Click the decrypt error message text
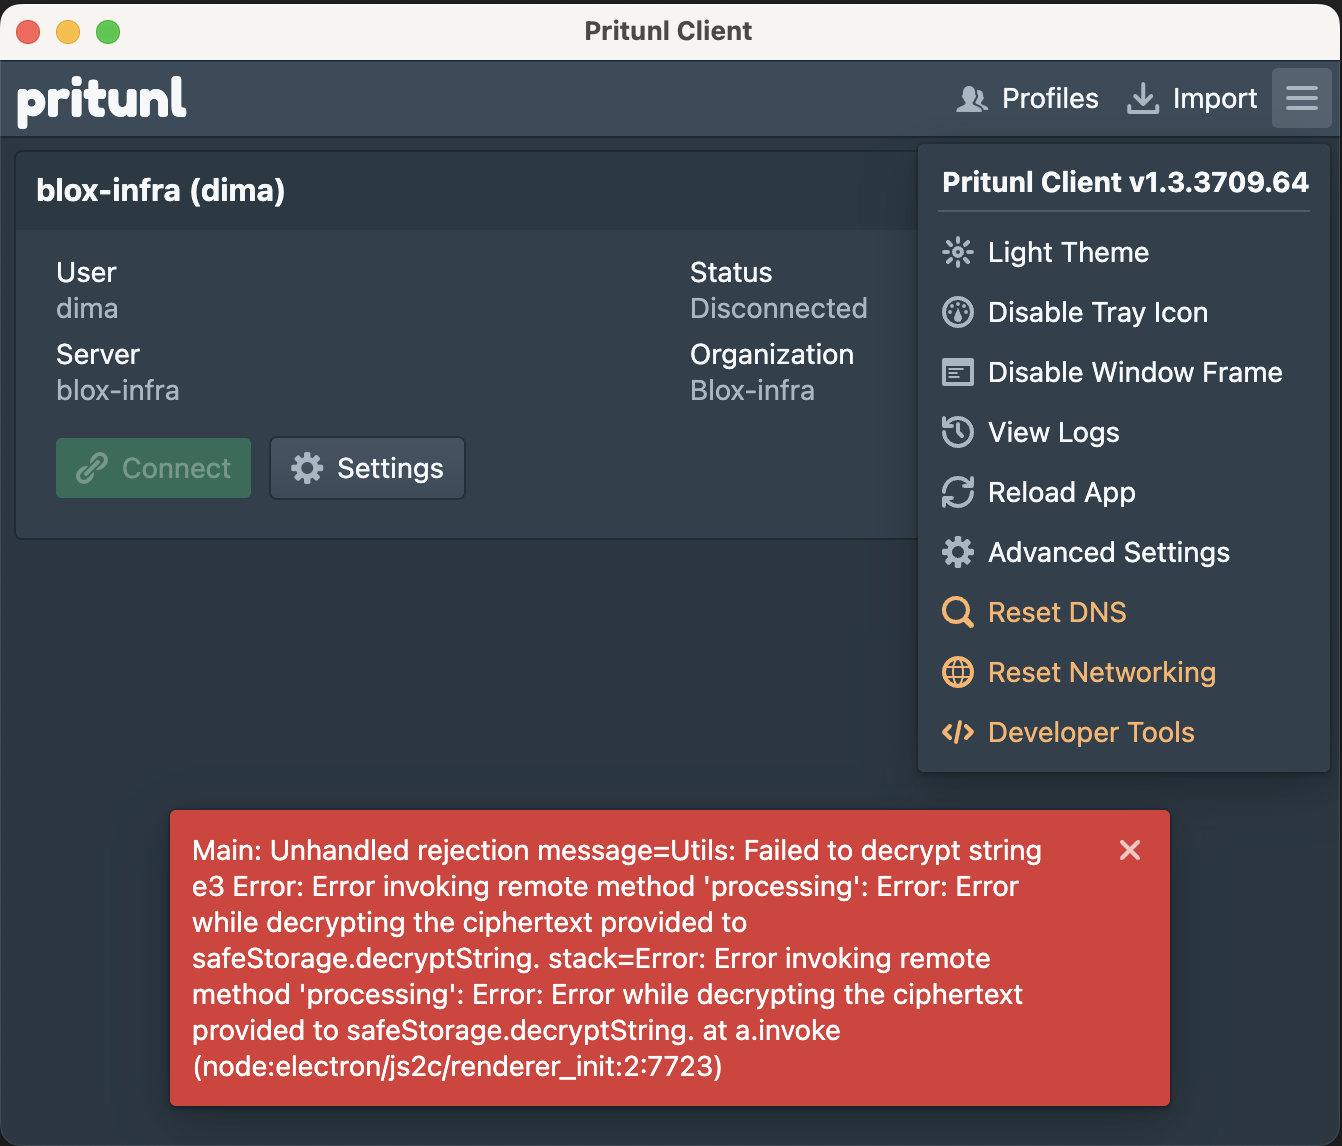Viewport: 1342px width, 1146px height. pos(618,958)
